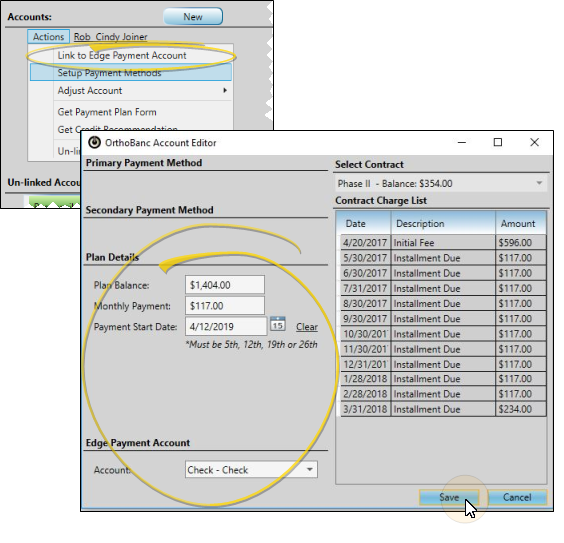The height and width of the screenshot is (543, 564).
Task: Open the Actions menu
Action: [x=48, y=37]
